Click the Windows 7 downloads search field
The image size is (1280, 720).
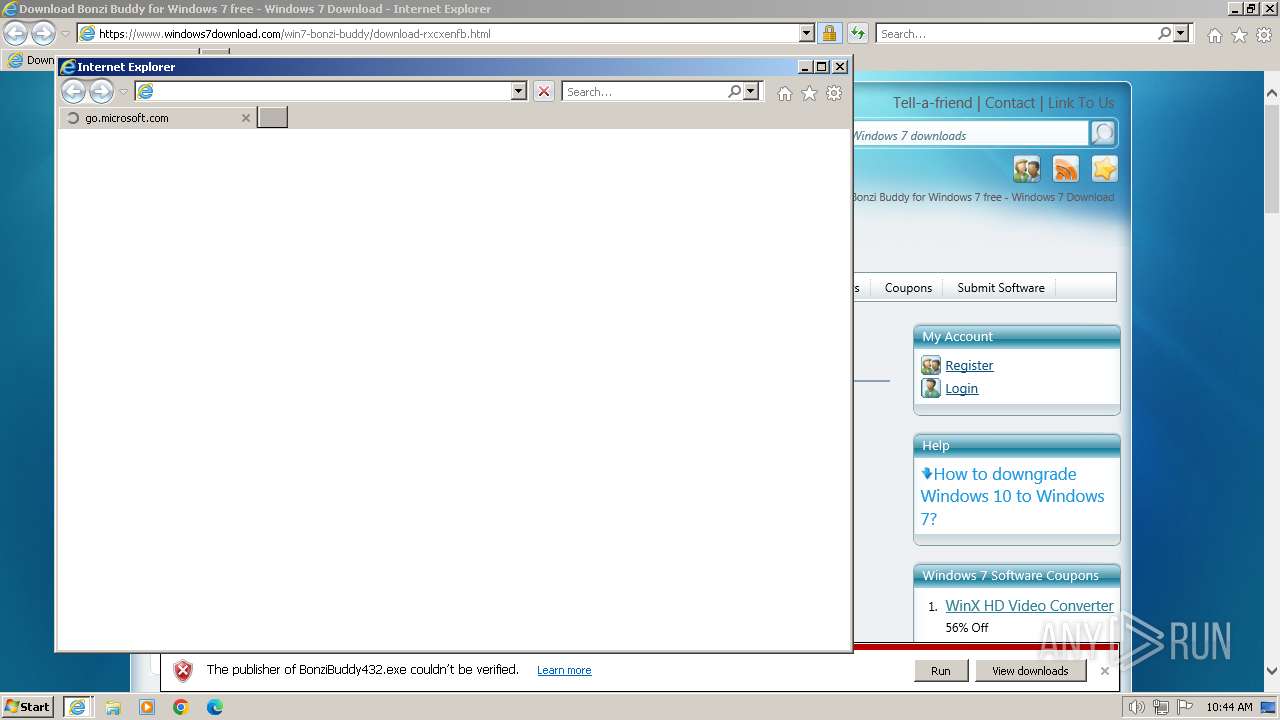pyautogui.click(x=970, y=135)
